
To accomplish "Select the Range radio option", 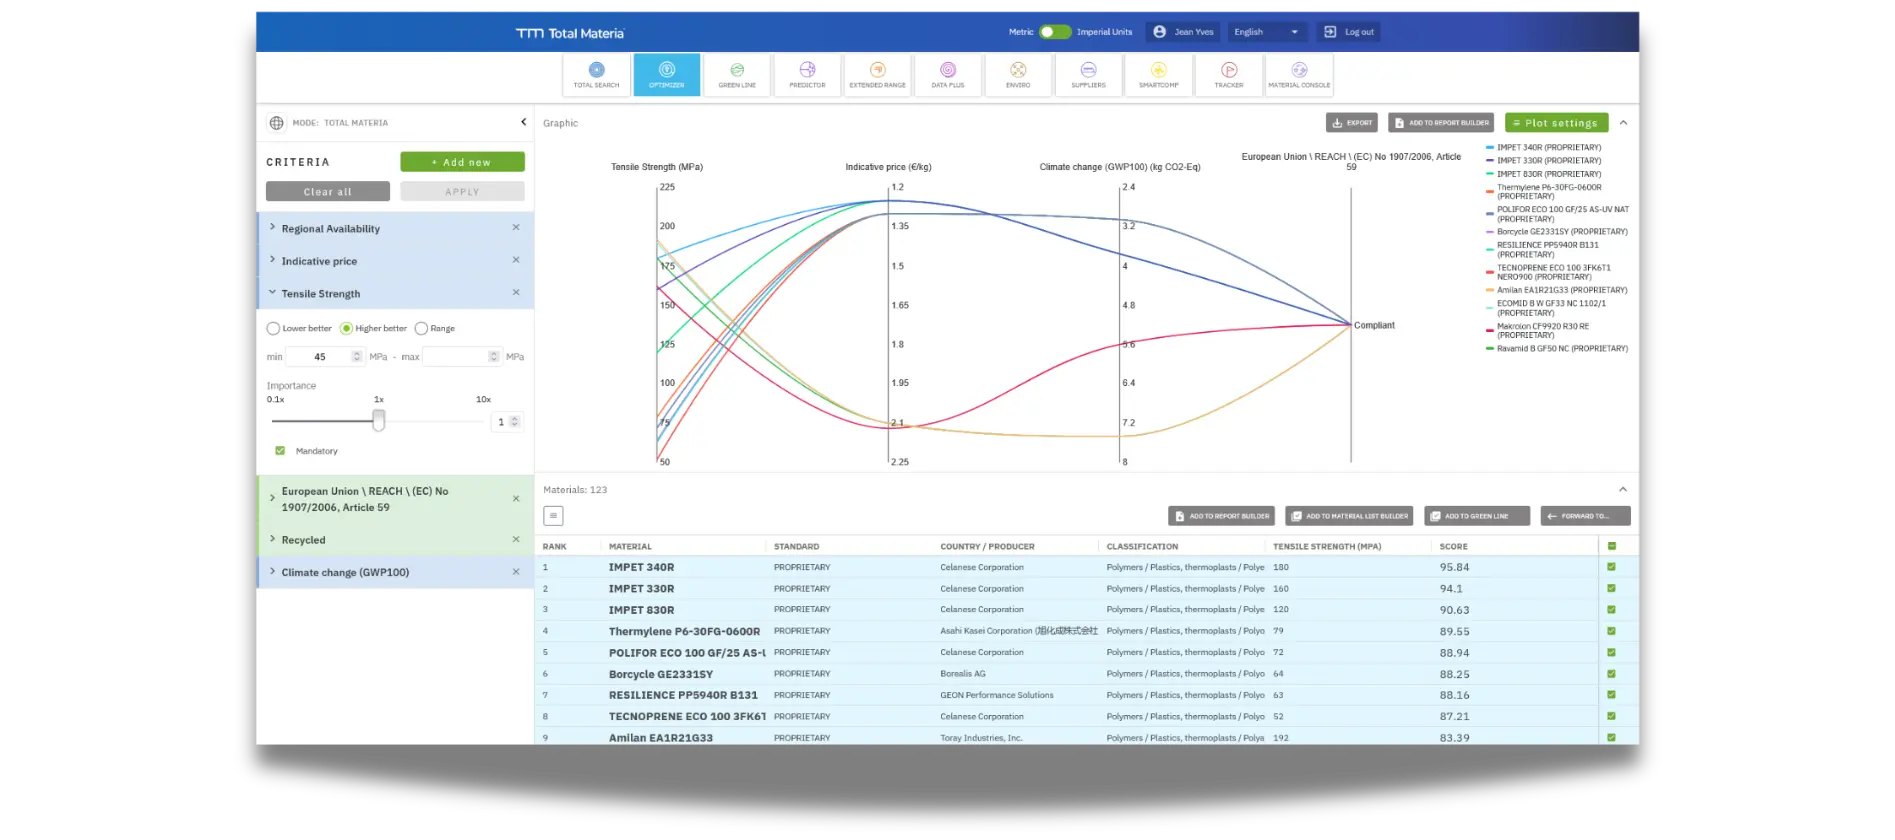I will [421, 328].
